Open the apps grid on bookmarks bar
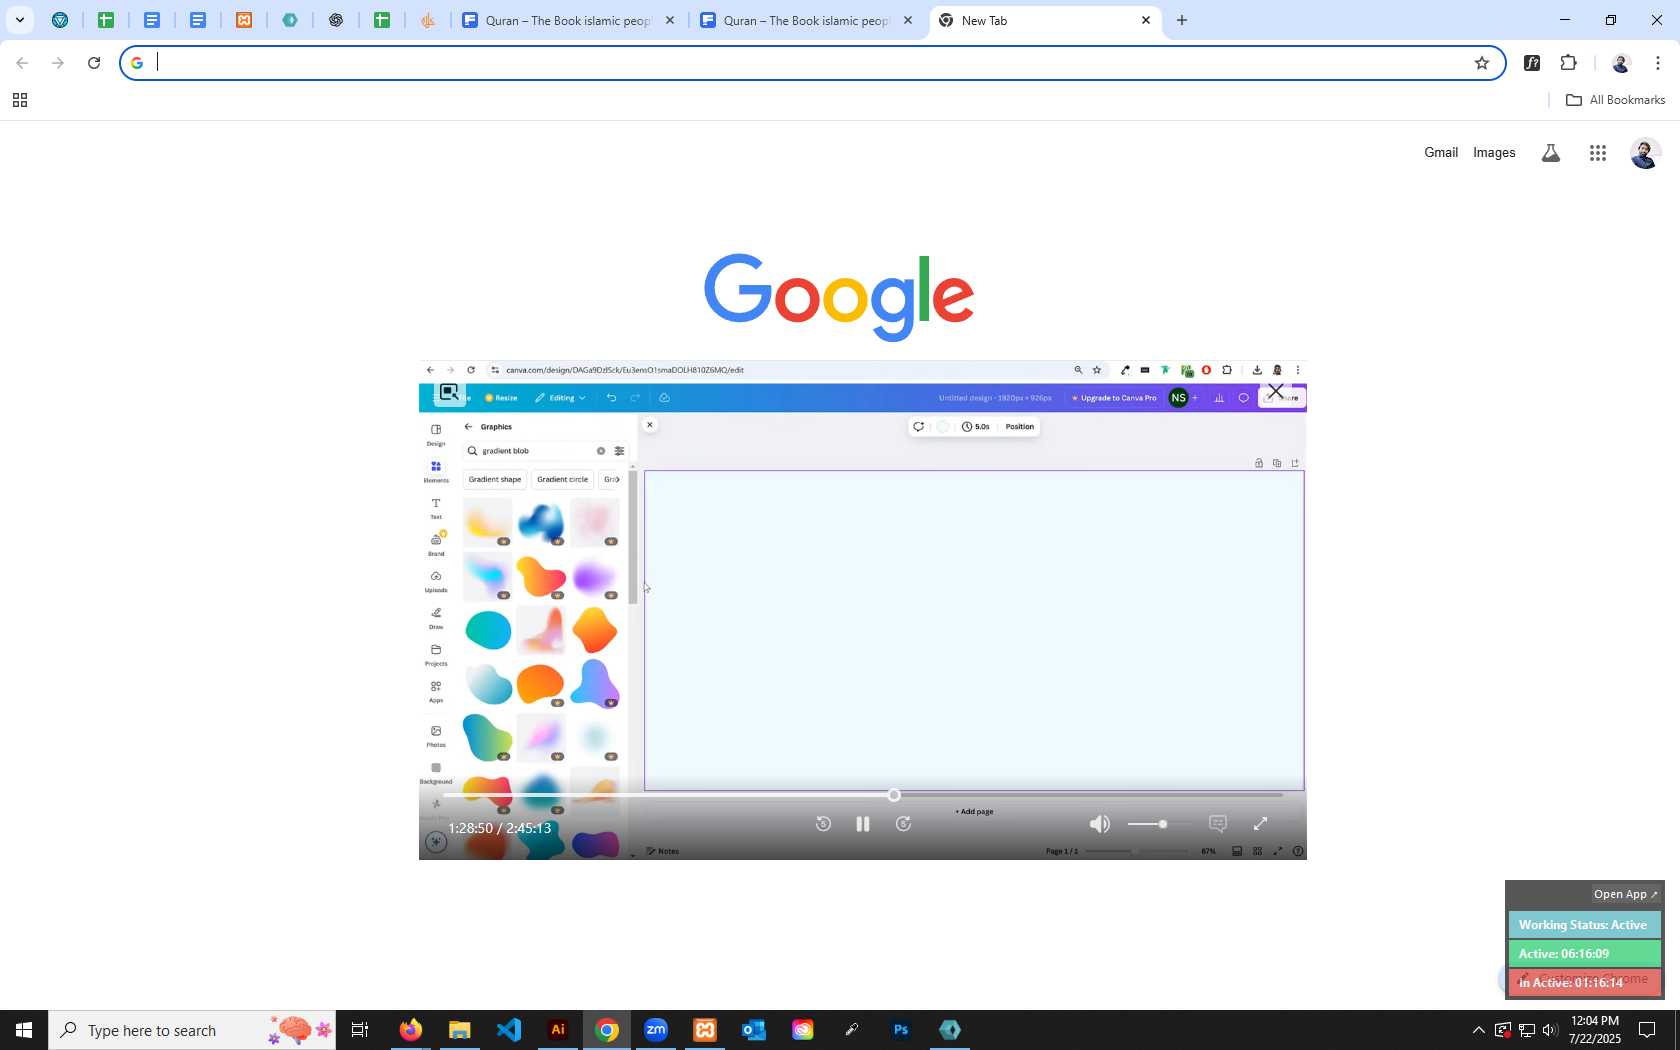1680x1050 pixels. (19, 100)
